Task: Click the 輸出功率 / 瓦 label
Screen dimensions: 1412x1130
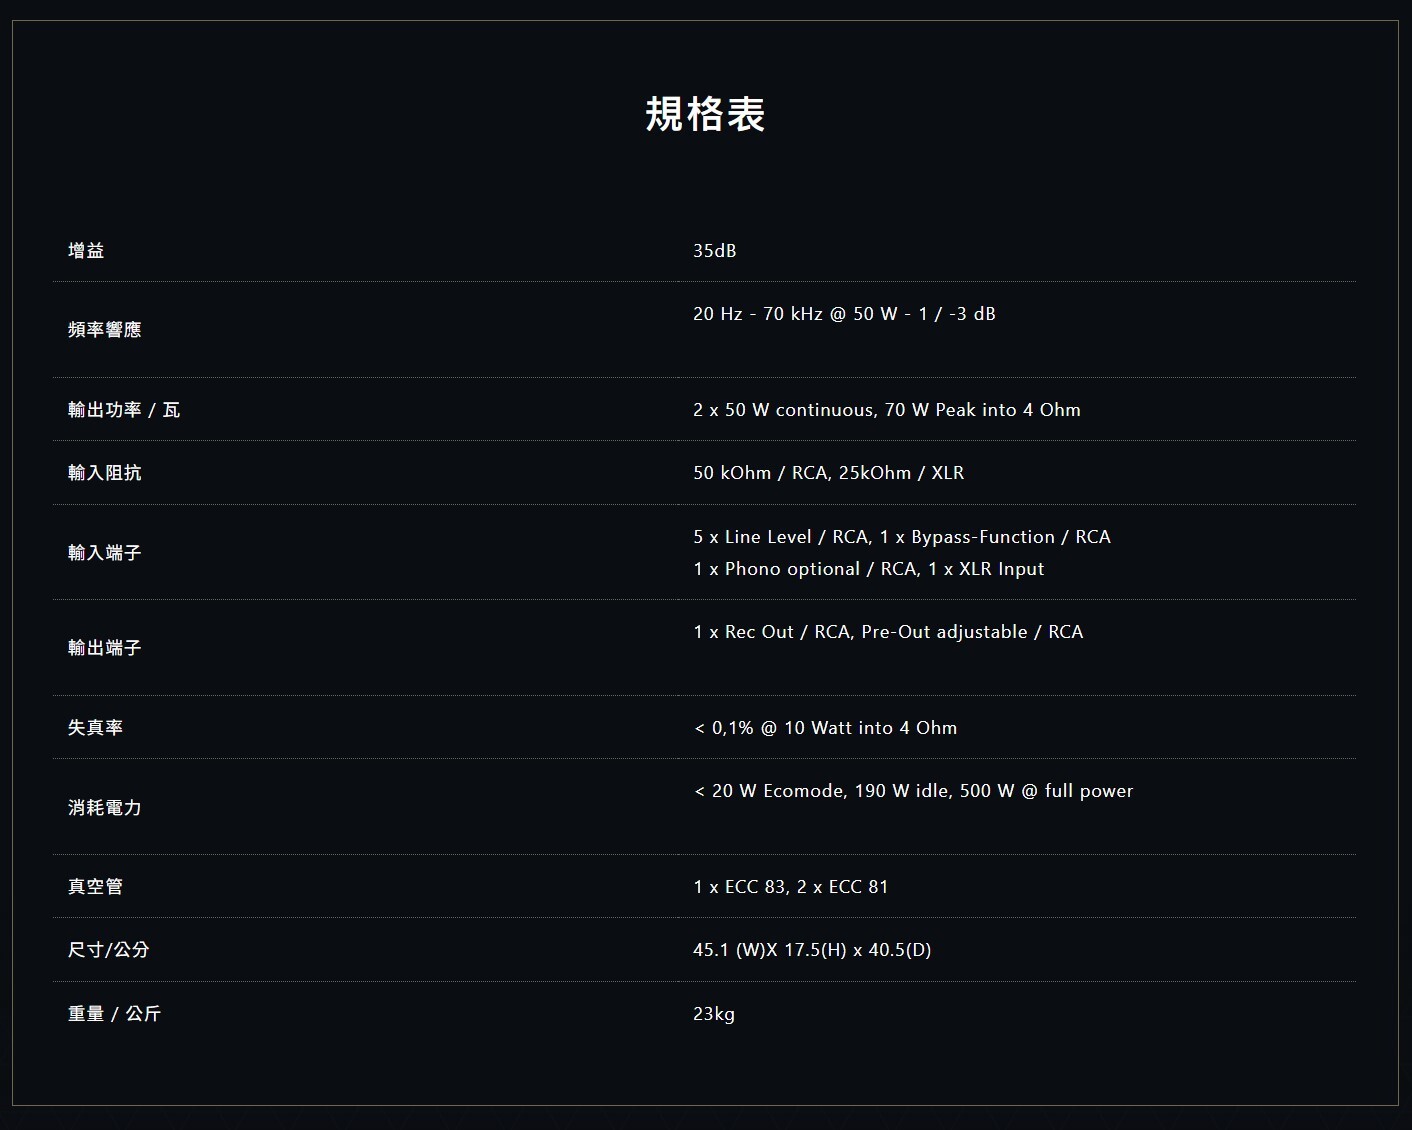Action: pyautogui.click(x=124, y=410)
